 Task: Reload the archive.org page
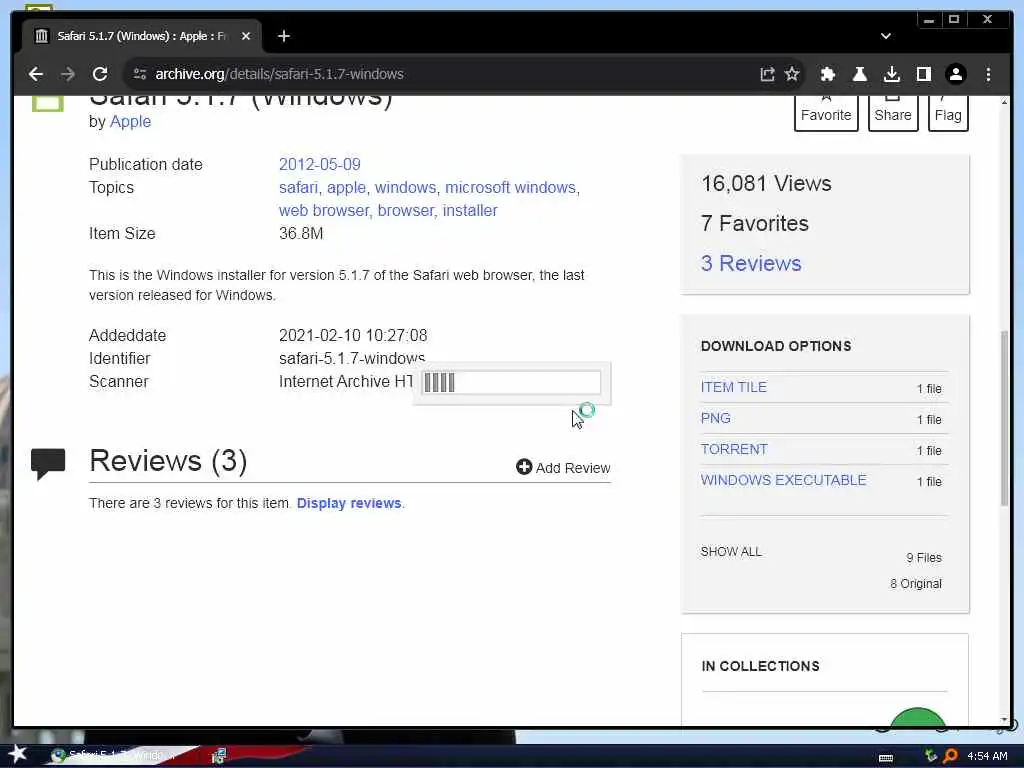pyautogui.click(x=100, y=74)
